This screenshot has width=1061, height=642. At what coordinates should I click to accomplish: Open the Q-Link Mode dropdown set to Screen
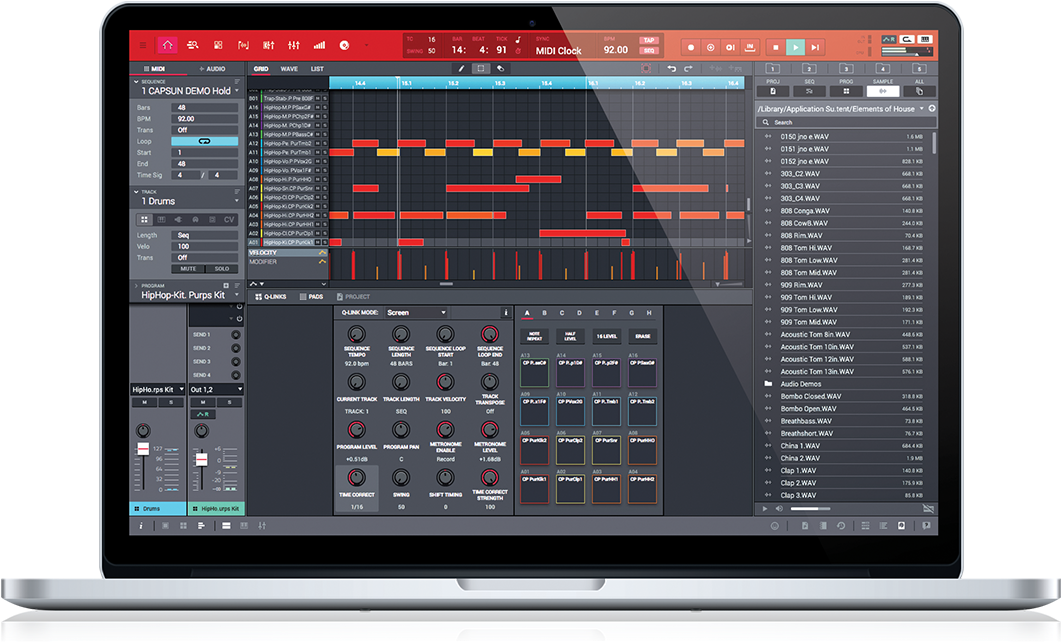pyautogui.click(x=417, y=313)
